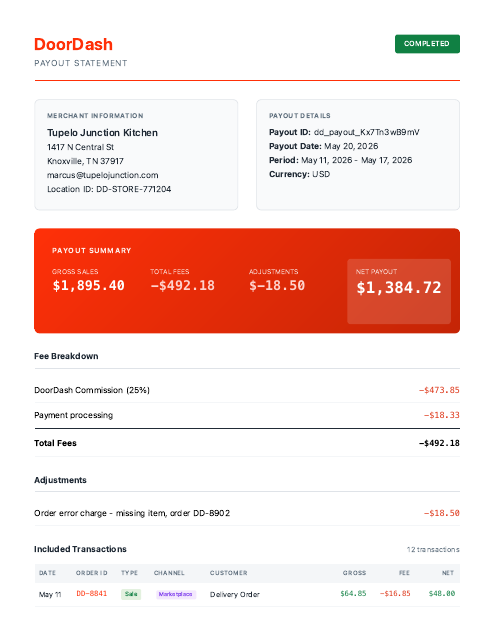
Task: Select Knoxville, TN 37917 text
Action: click(x=85, y=161)
